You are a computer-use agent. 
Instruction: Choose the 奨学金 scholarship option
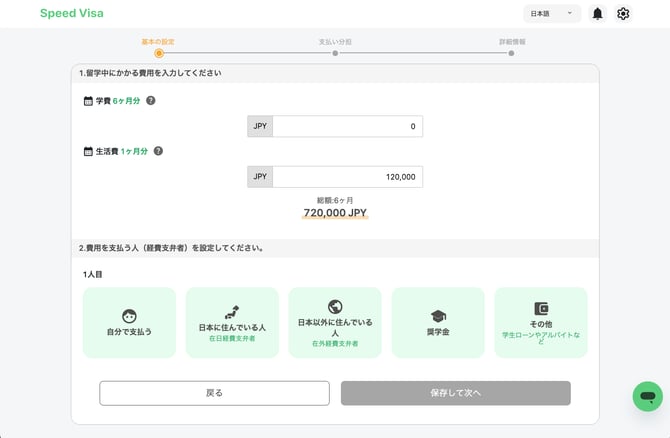[438, 323]
